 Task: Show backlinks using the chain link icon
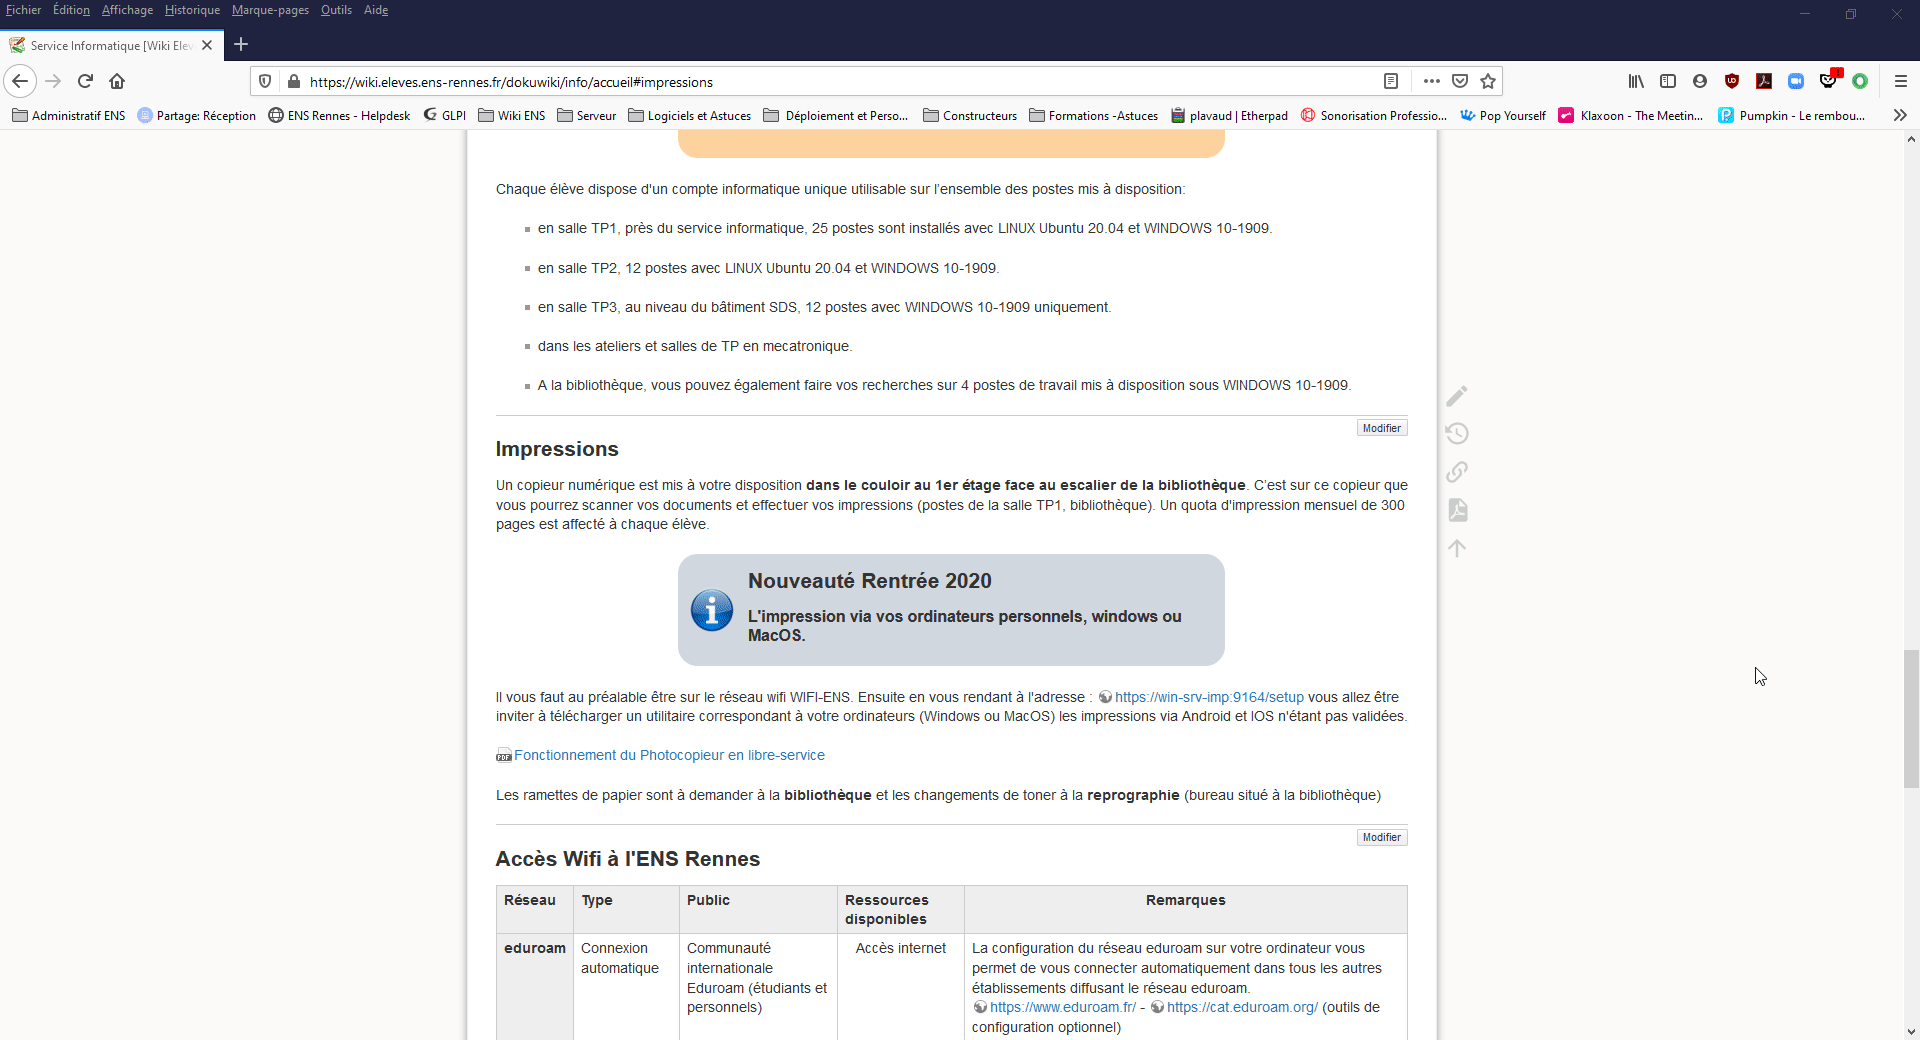[x=1457, y=471]
